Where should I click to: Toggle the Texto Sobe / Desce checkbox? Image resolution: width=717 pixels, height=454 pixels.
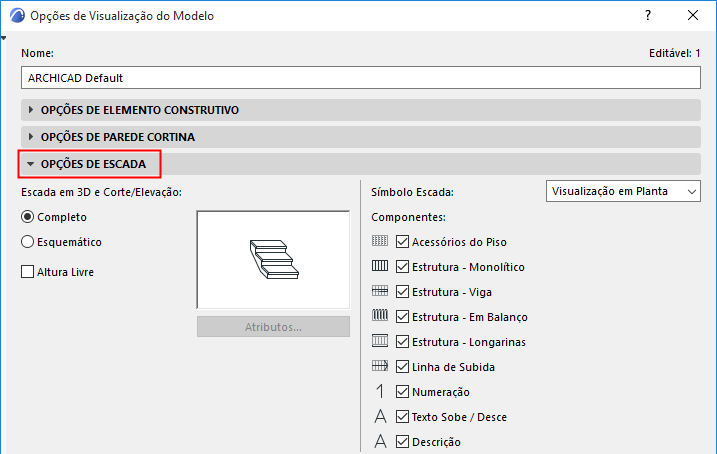pyautogui.click(x=402, y=417)
